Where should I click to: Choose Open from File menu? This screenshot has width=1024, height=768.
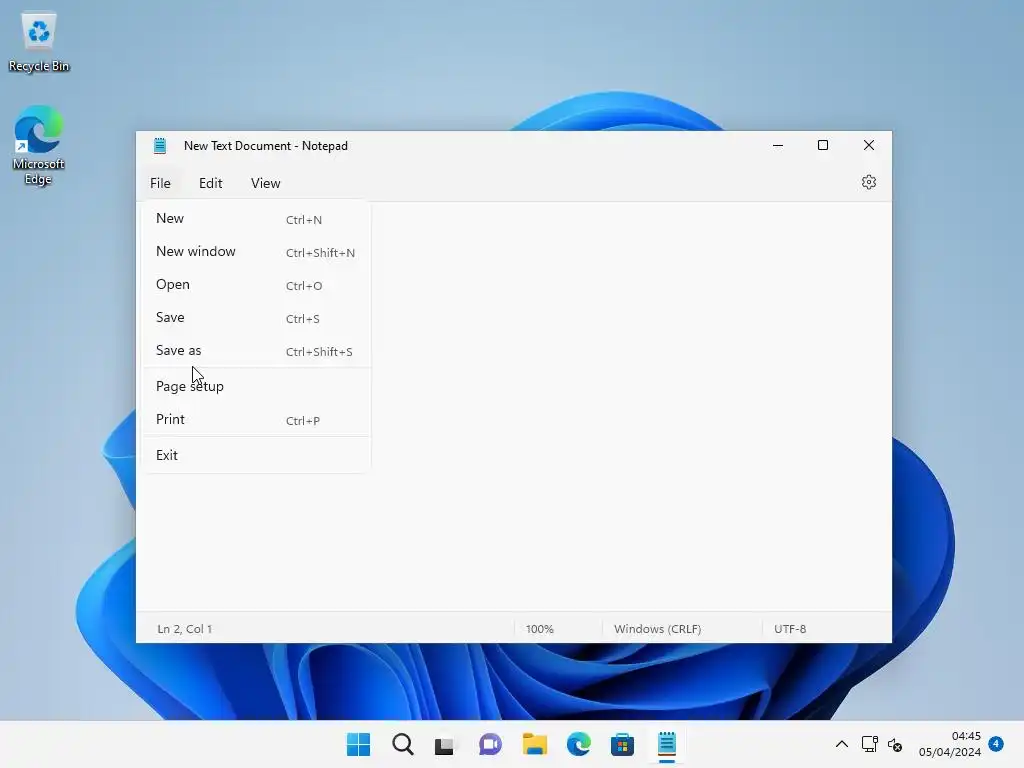coord(256,285)
